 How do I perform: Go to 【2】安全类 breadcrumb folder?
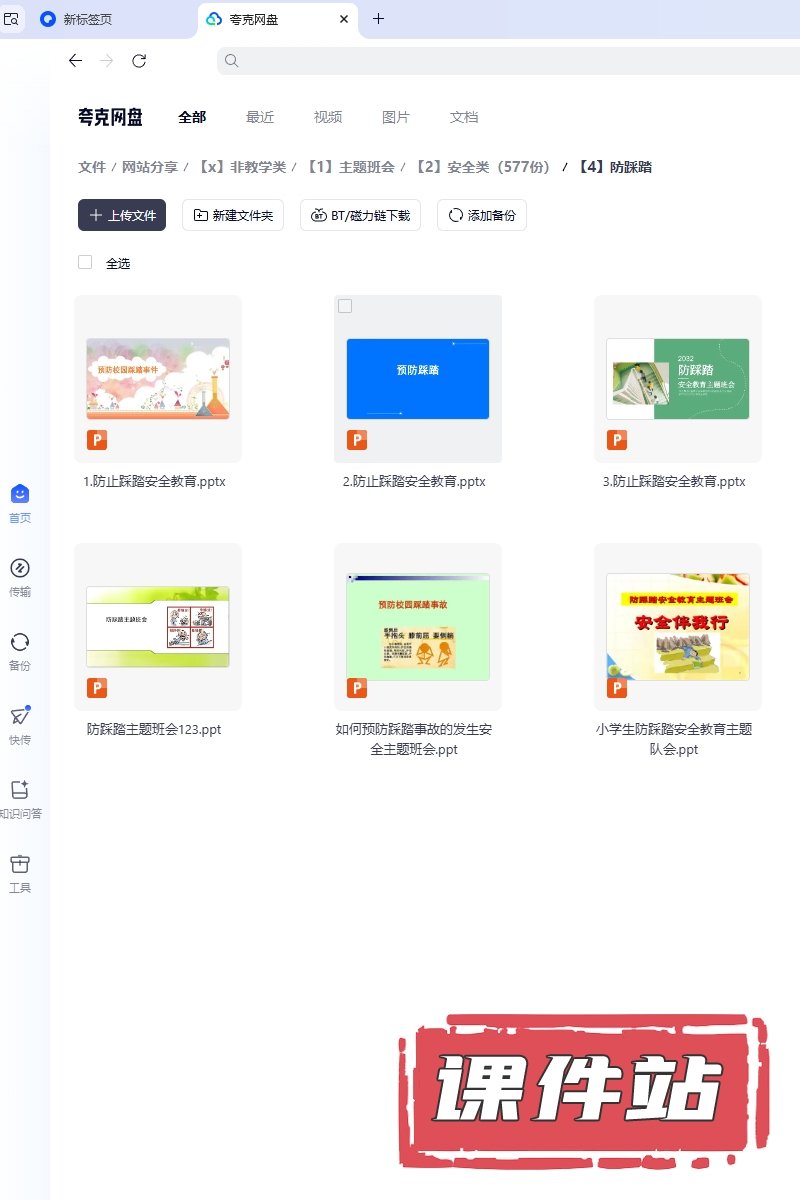tap(482, 167)
